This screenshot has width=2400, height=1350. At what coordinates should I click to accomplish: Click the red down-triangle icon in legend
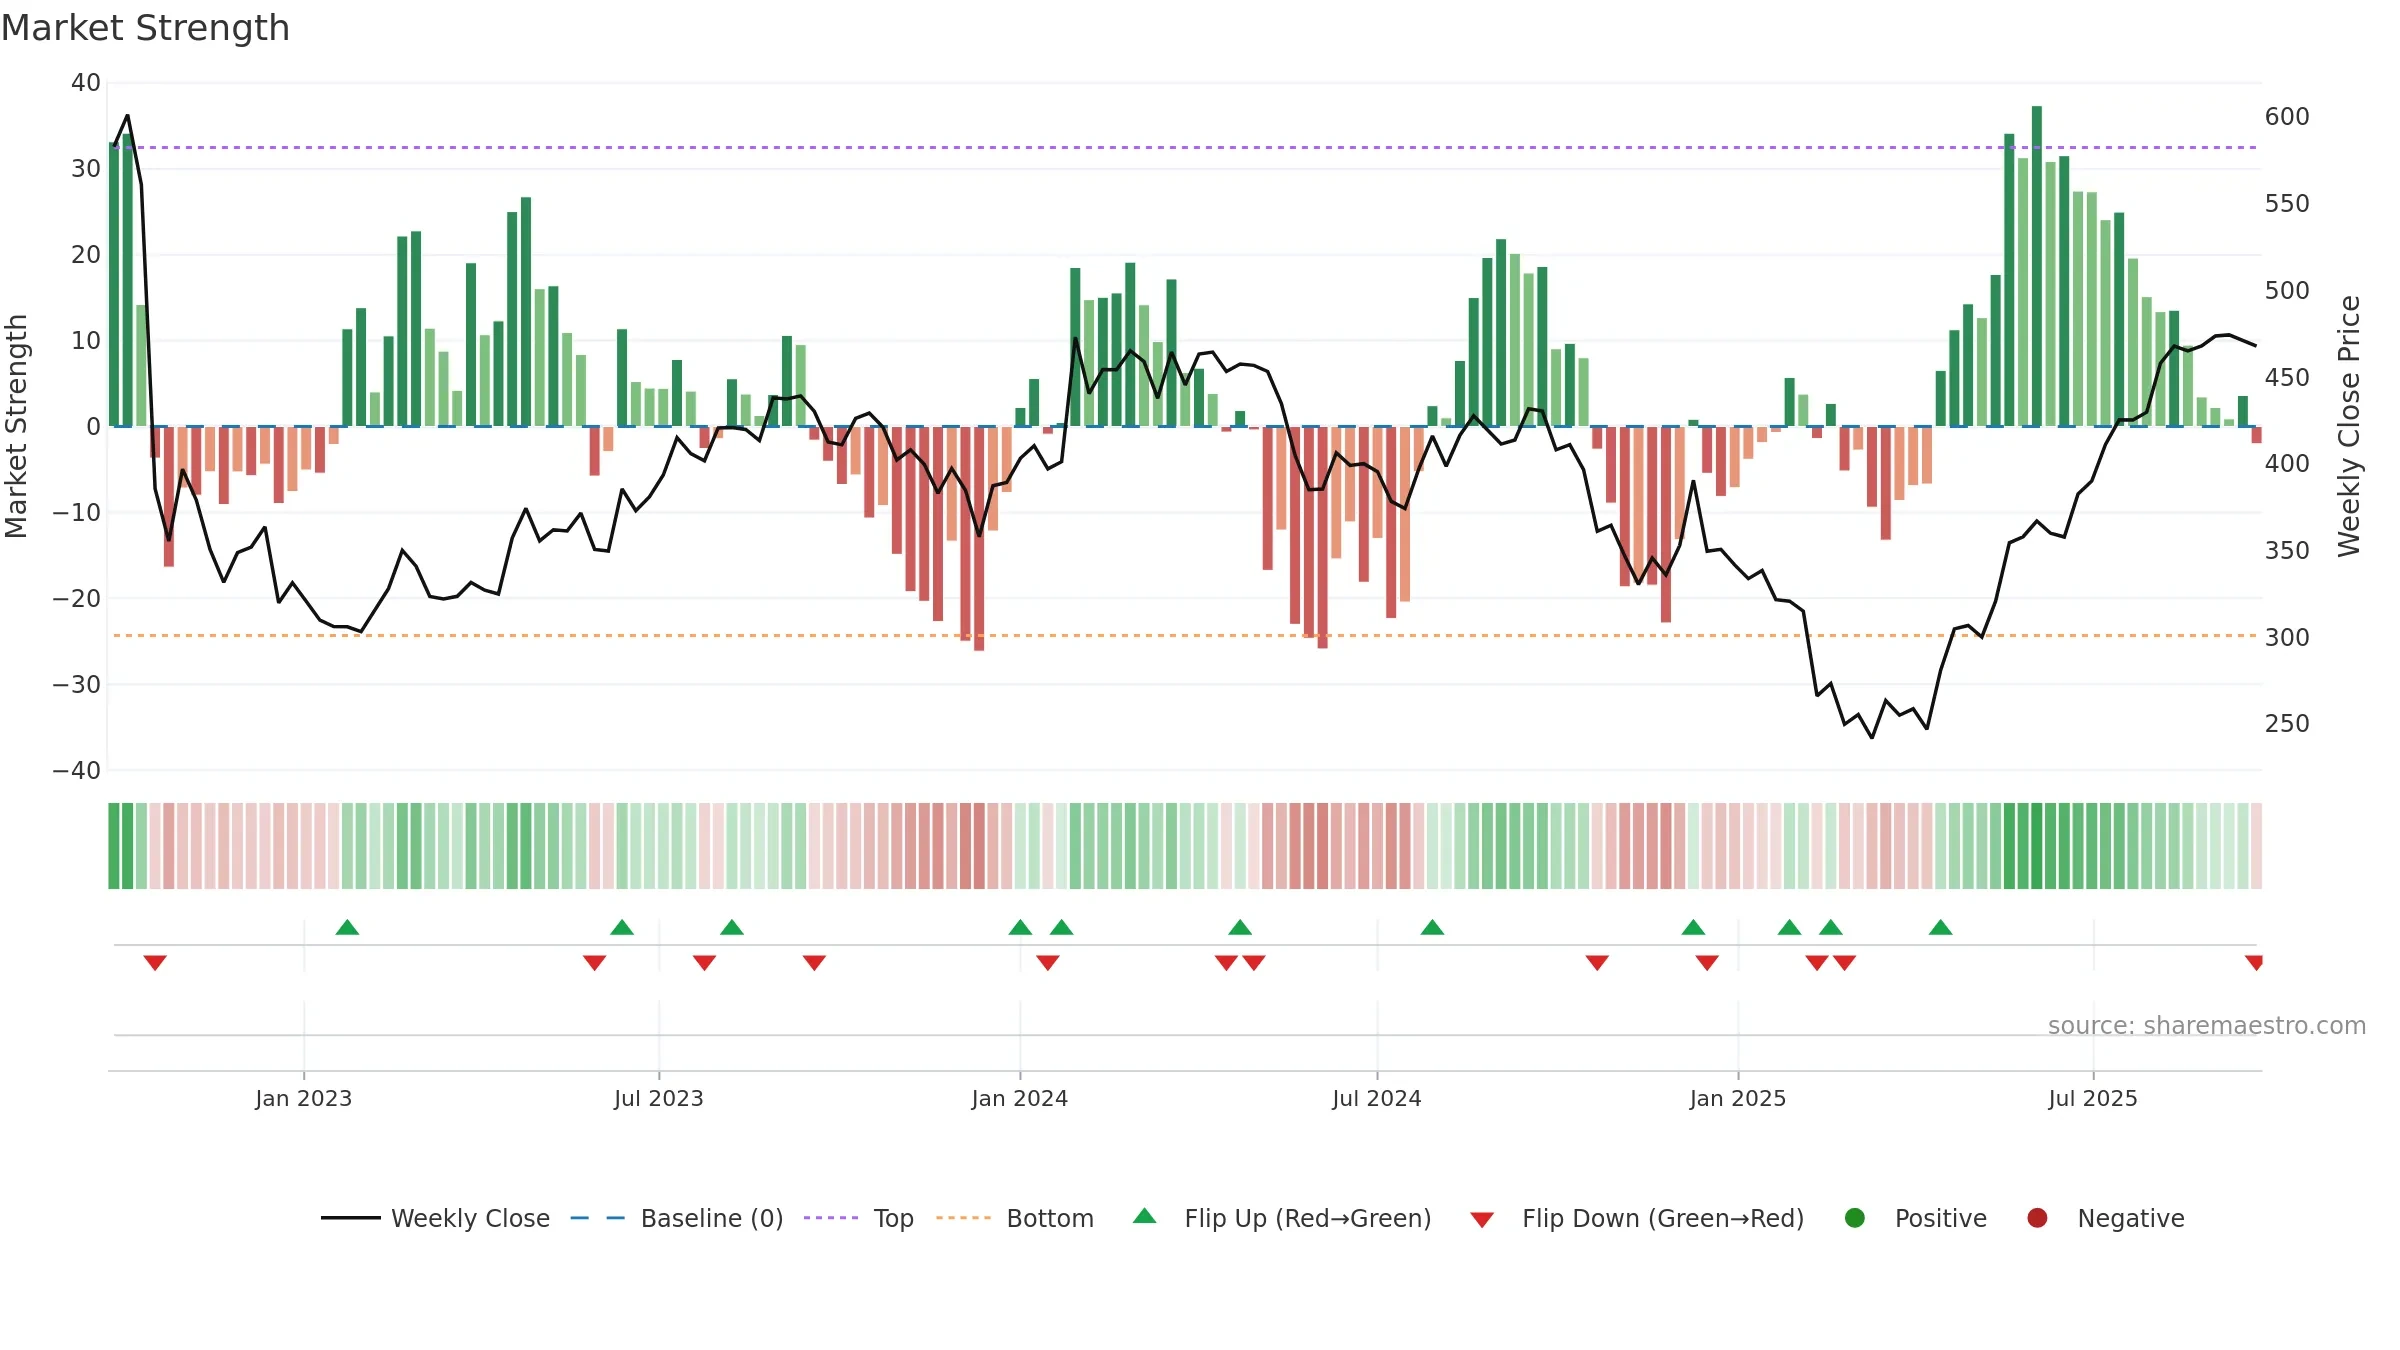tap(1482, 1220)
